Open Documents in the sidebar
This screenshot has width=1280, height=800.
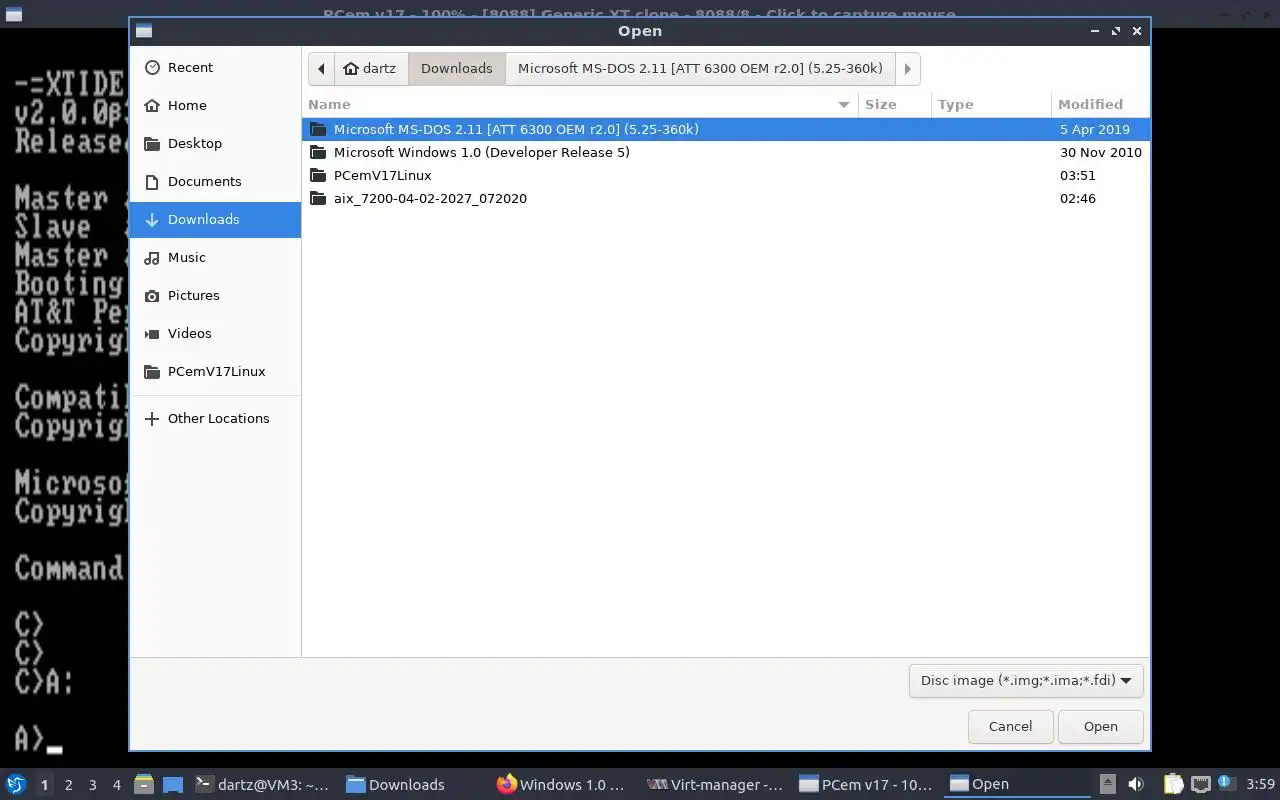coord(215,181)
